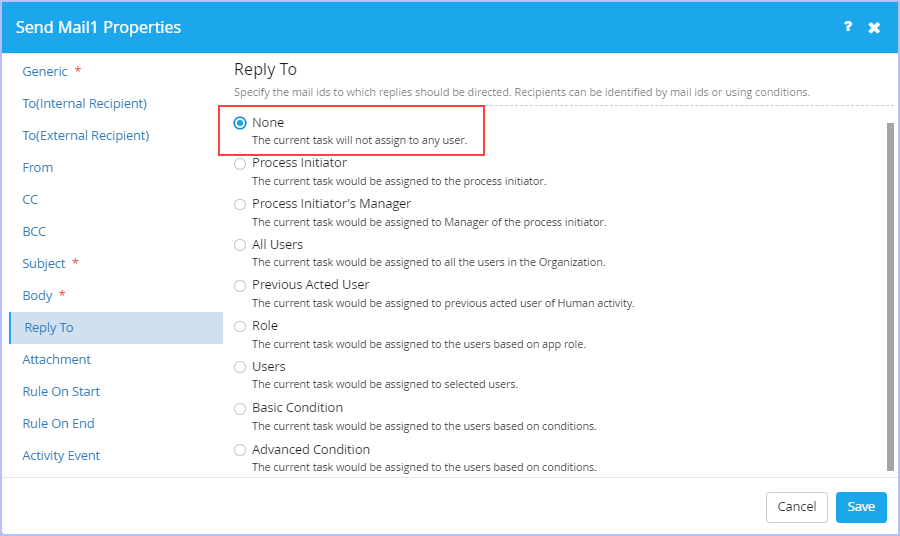Choose the Role radio button
The width and height of the screenshot is (900, 536).
click(x=240, y=327)
